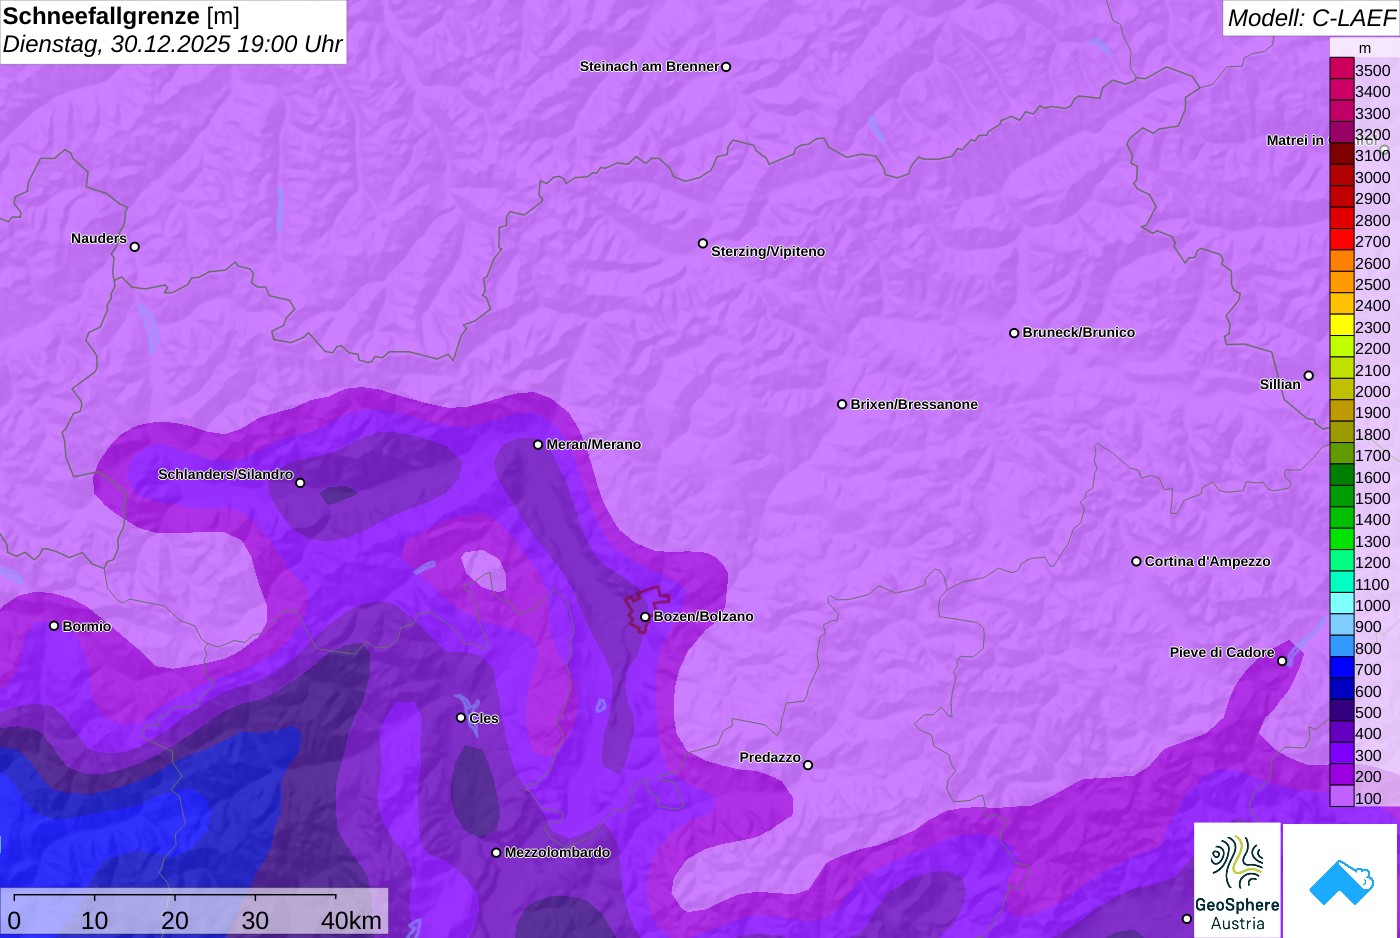Viewport: 1400px width, 938px height.
Task: Click the 300 legend value label
Action: [1369, 756]
